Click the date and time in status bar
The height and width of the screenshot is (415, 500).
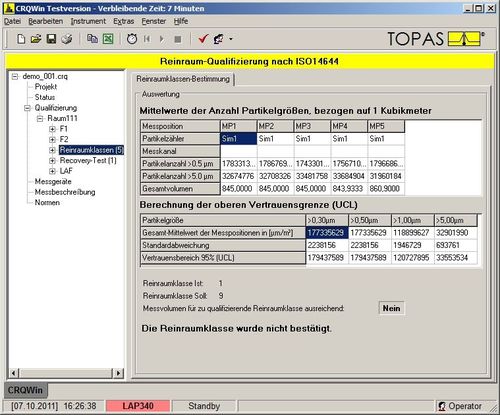pyautogui.click(x=54, y=406)
